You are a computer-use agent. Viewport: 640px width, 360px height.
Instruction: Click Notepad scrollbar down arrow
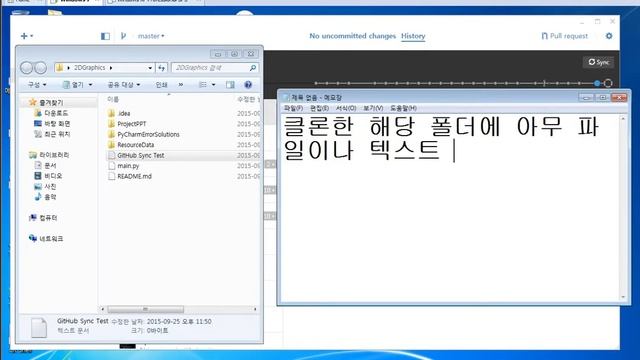623,298
